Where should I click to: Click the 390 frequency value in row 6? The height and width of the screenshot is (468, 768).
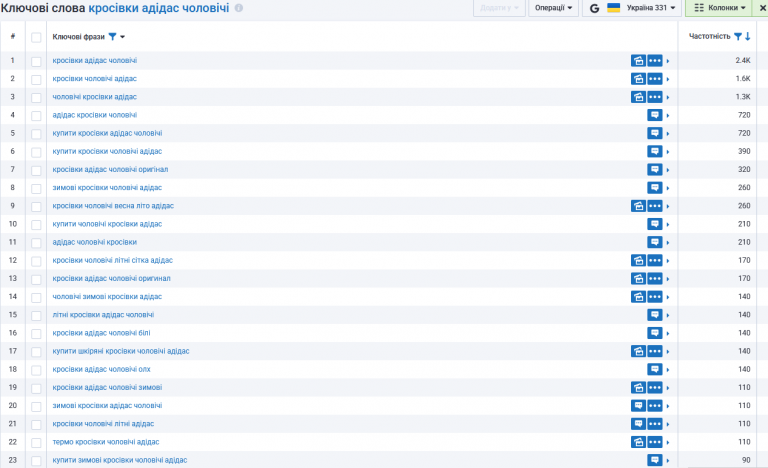(744, 151)
